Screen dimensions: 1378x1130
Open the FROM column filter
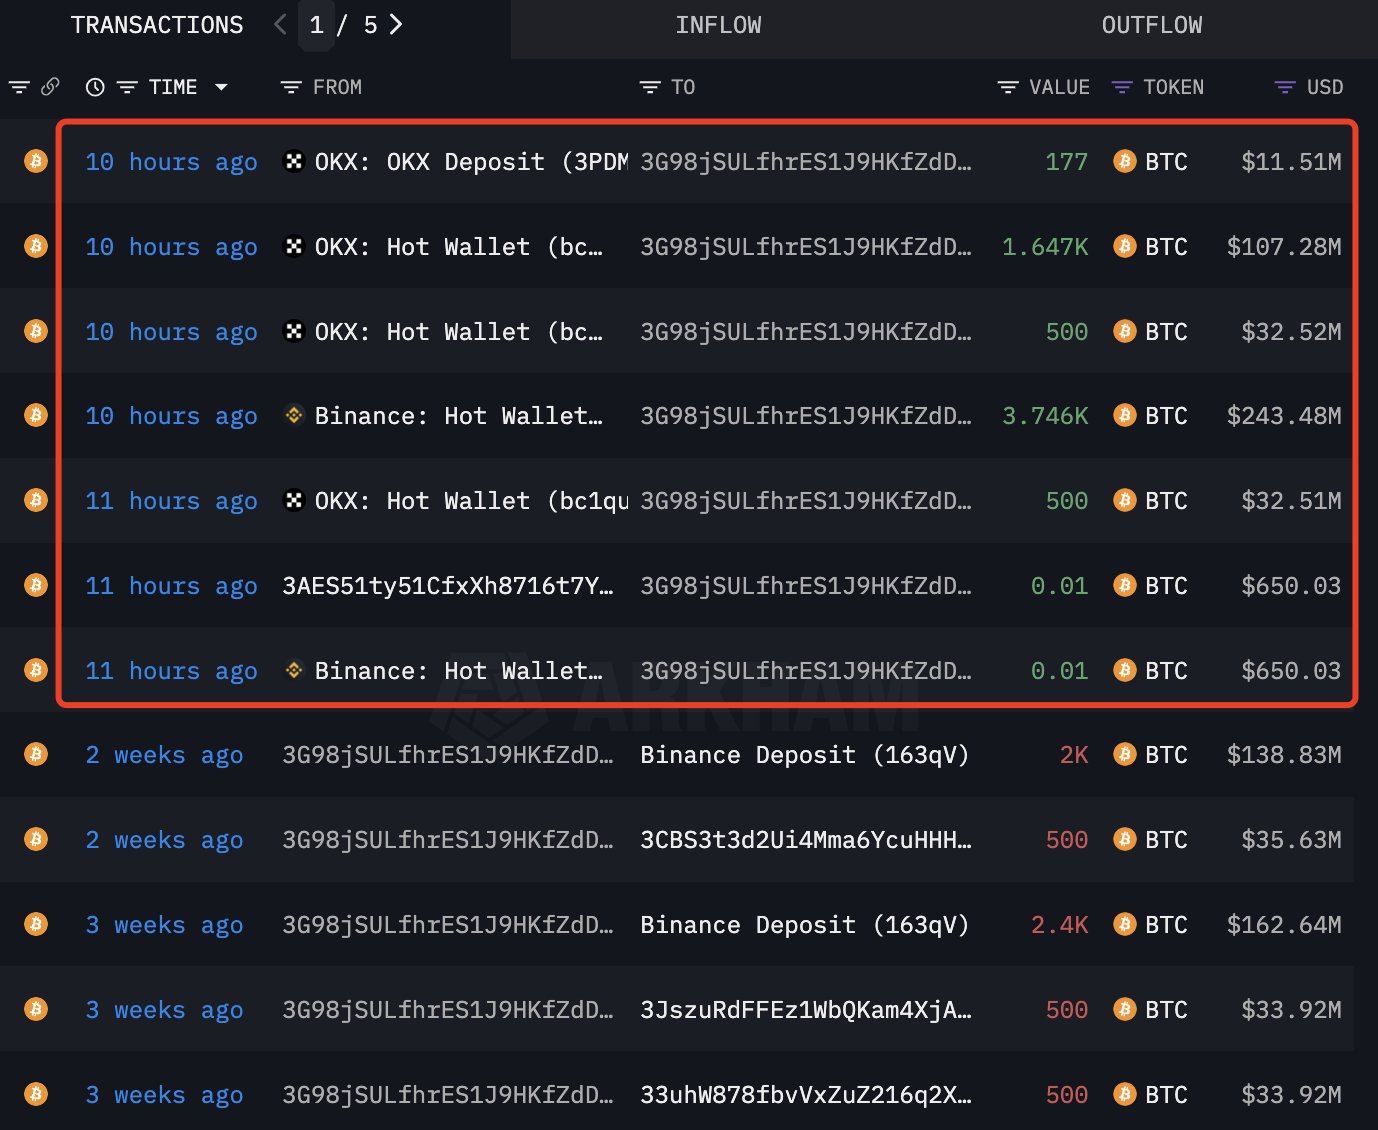point(291,88)
